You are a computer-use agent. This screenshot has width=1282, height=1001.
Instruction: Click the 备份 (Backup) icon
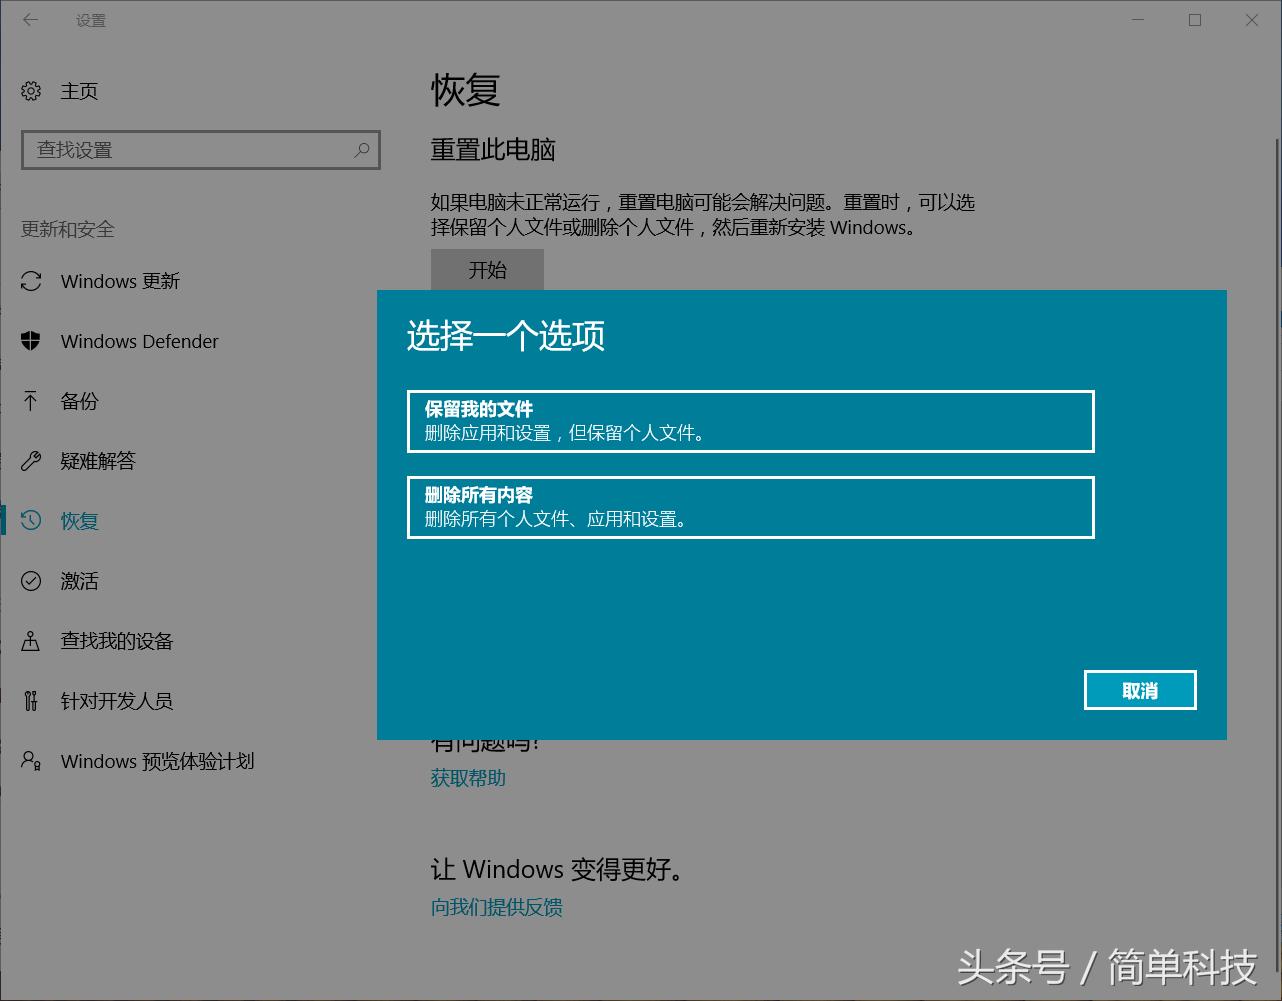tap(32, 401)
